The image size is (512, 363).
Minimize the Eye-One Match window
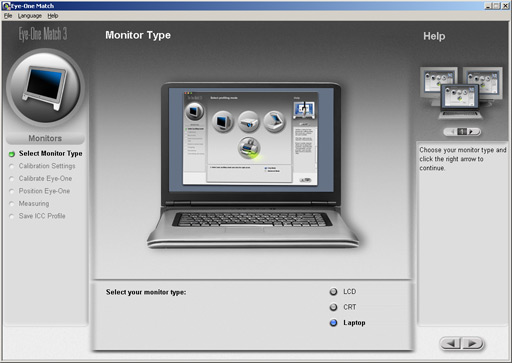[x=488, y=6]
